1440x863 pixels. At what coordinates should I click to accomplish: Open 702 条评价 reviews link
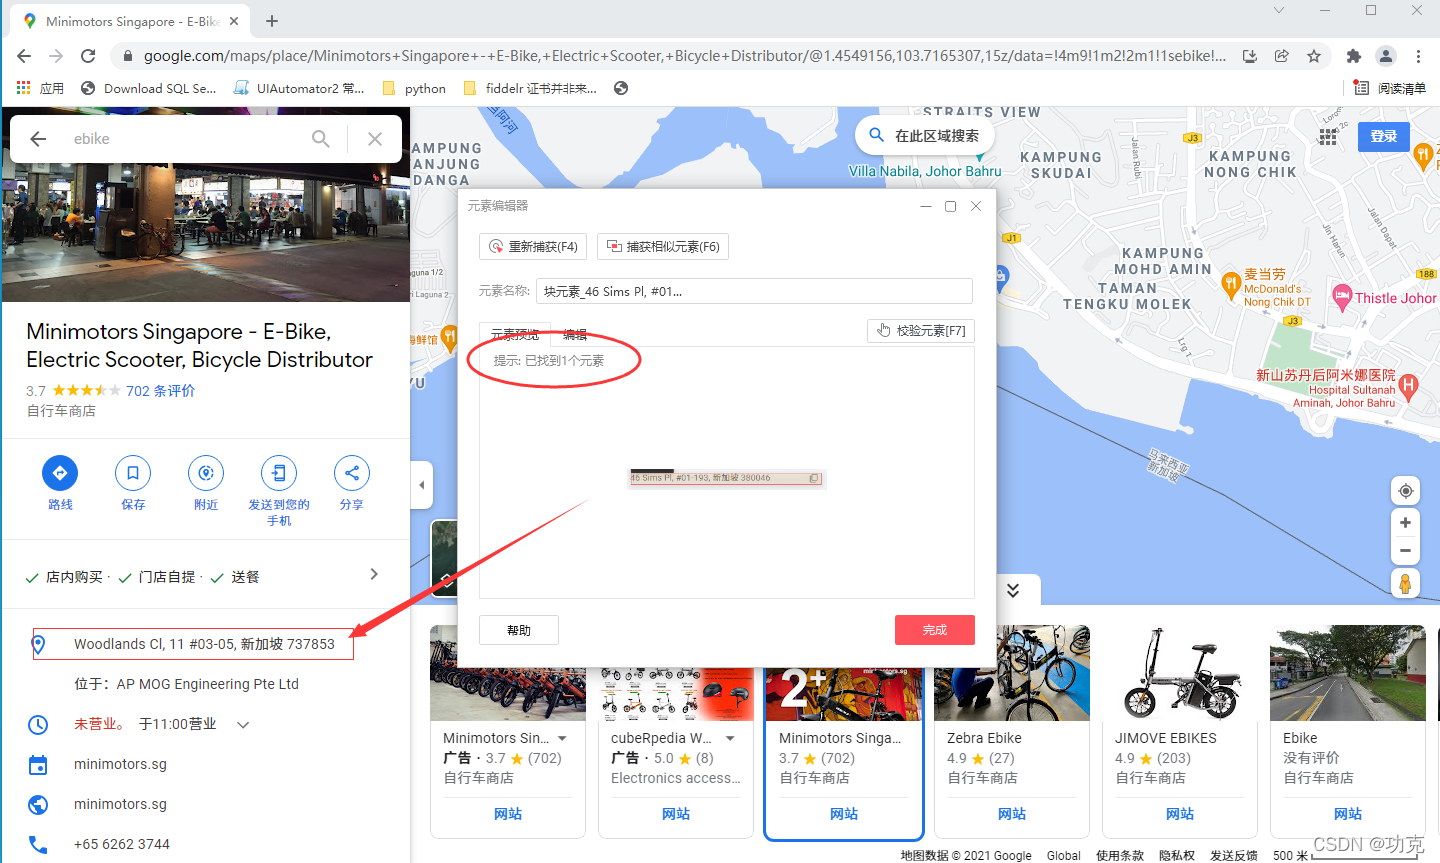pyautogui.click(x=160, y=391)
